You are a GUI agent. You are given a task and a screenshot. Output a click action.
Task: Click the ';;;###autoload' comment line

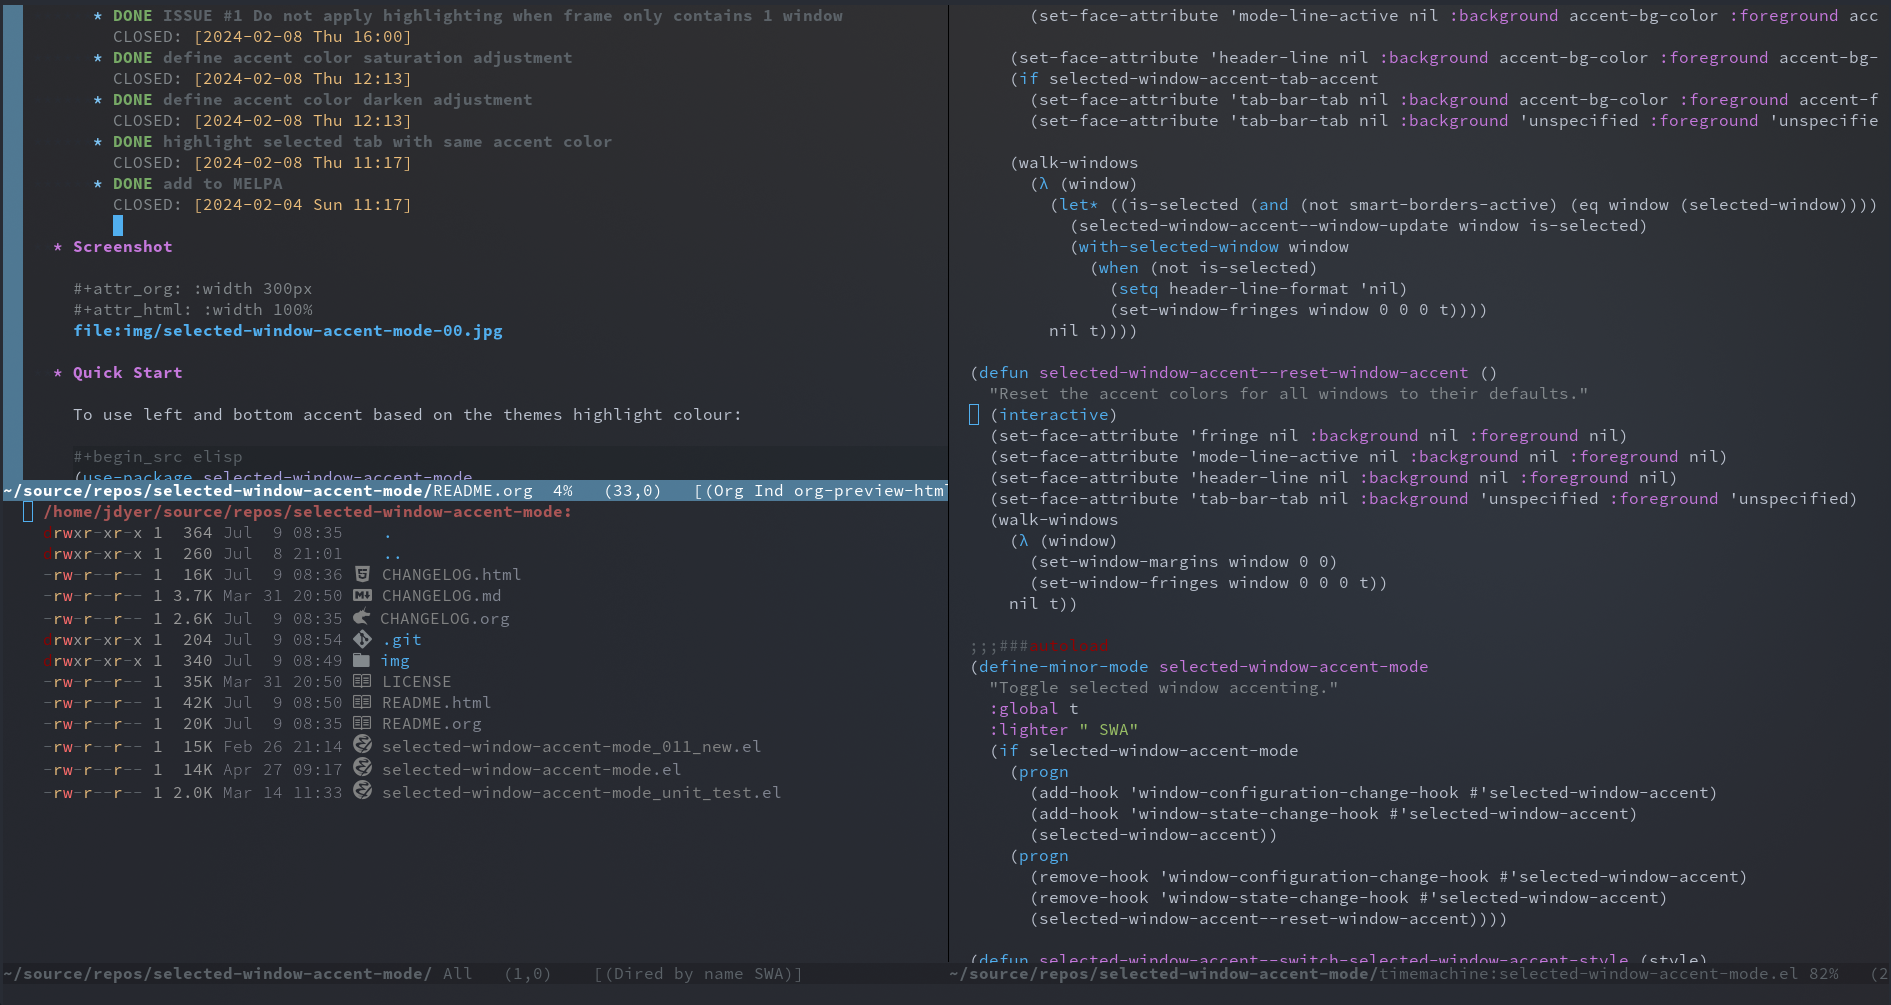click(x=1039, y=647)
